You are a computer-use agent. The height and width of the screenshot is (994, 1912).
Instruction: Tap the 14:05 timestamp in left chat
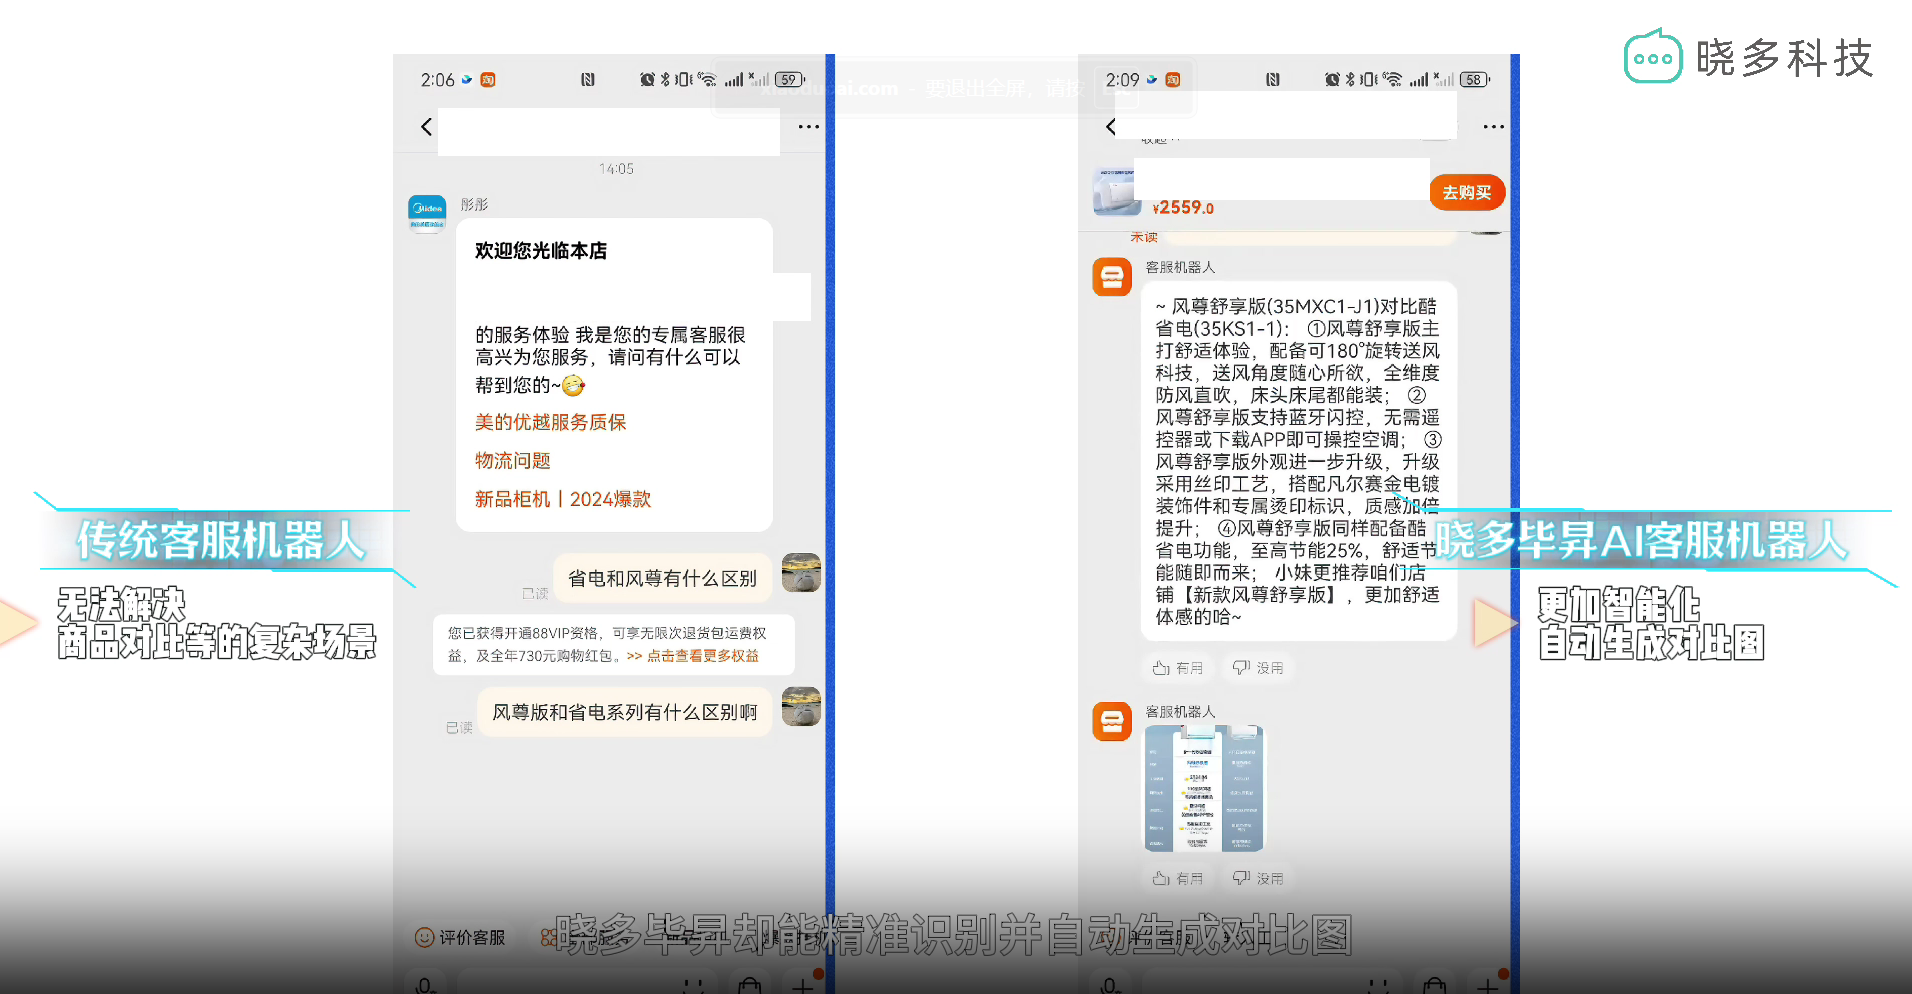[x=616, y=169]
